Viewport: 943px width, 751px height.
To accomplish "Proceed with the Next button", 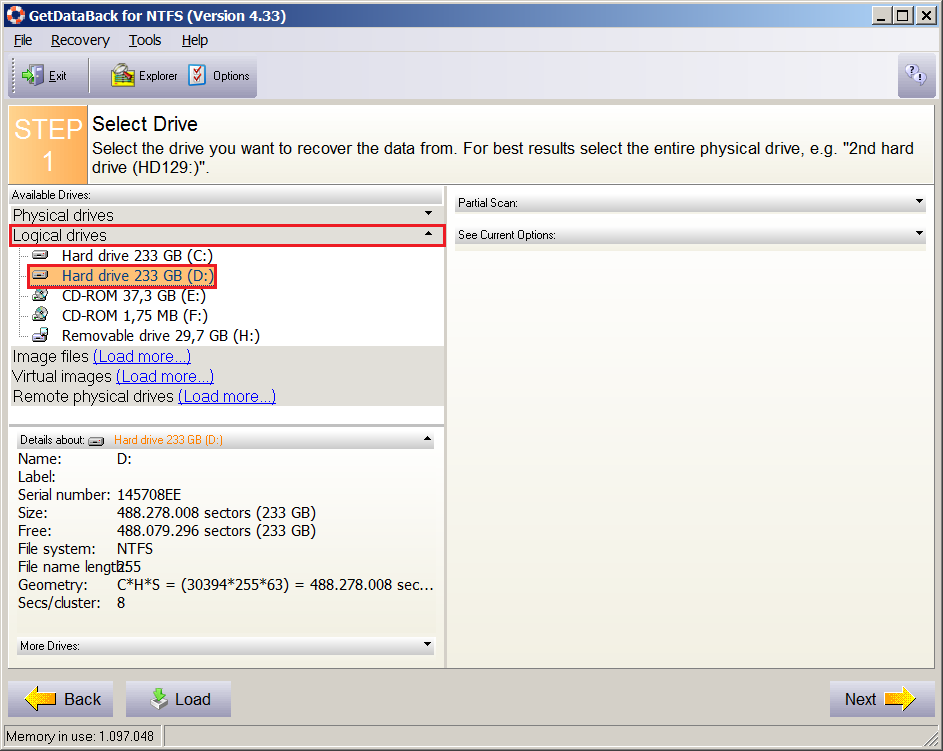I will (882, 699).
